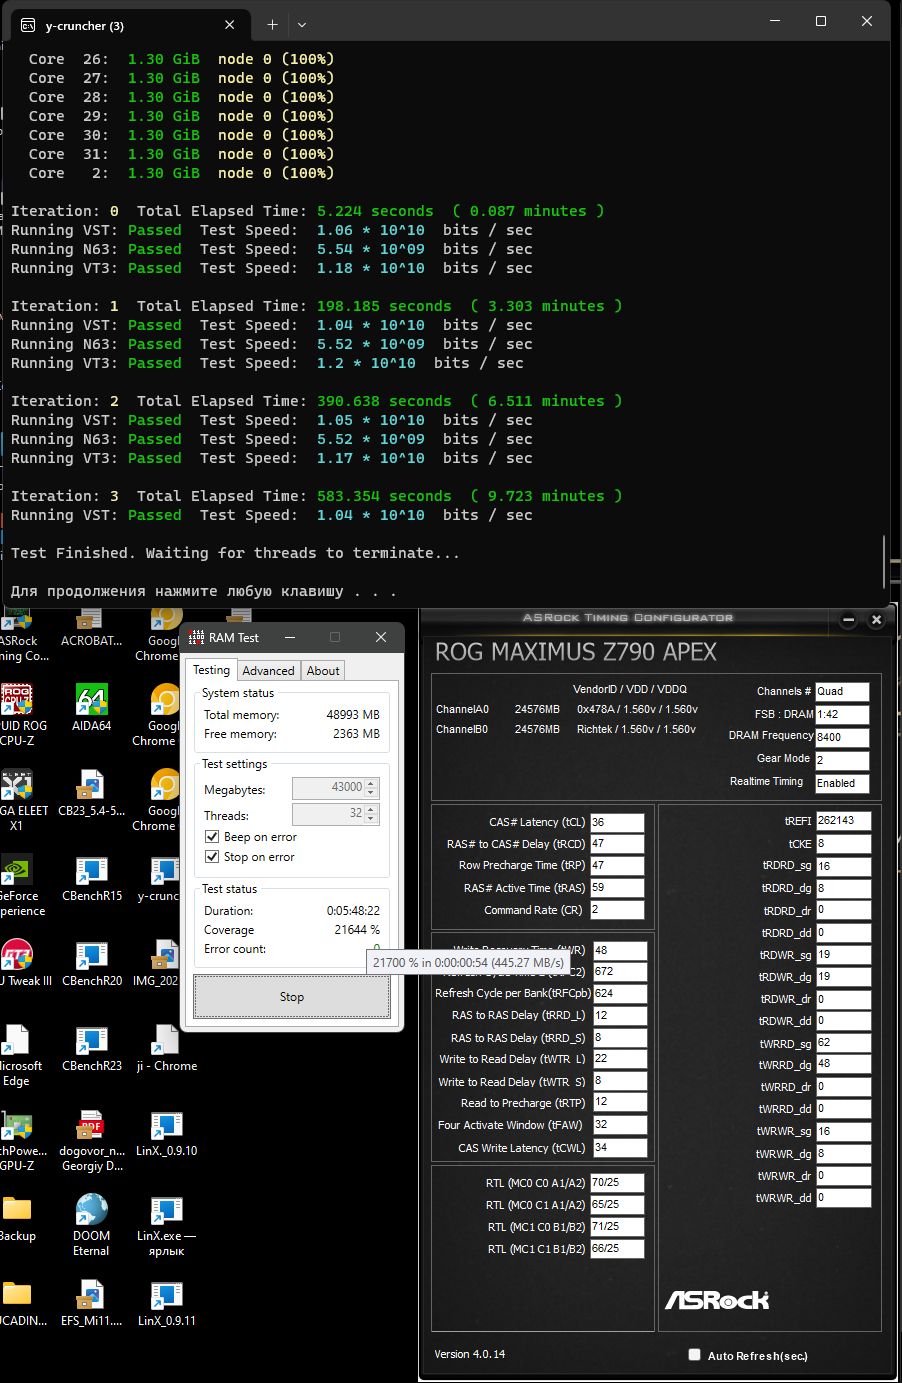
Task: Close the y-cruncher (3) terminal tab
Action: [x=230, y=24]
